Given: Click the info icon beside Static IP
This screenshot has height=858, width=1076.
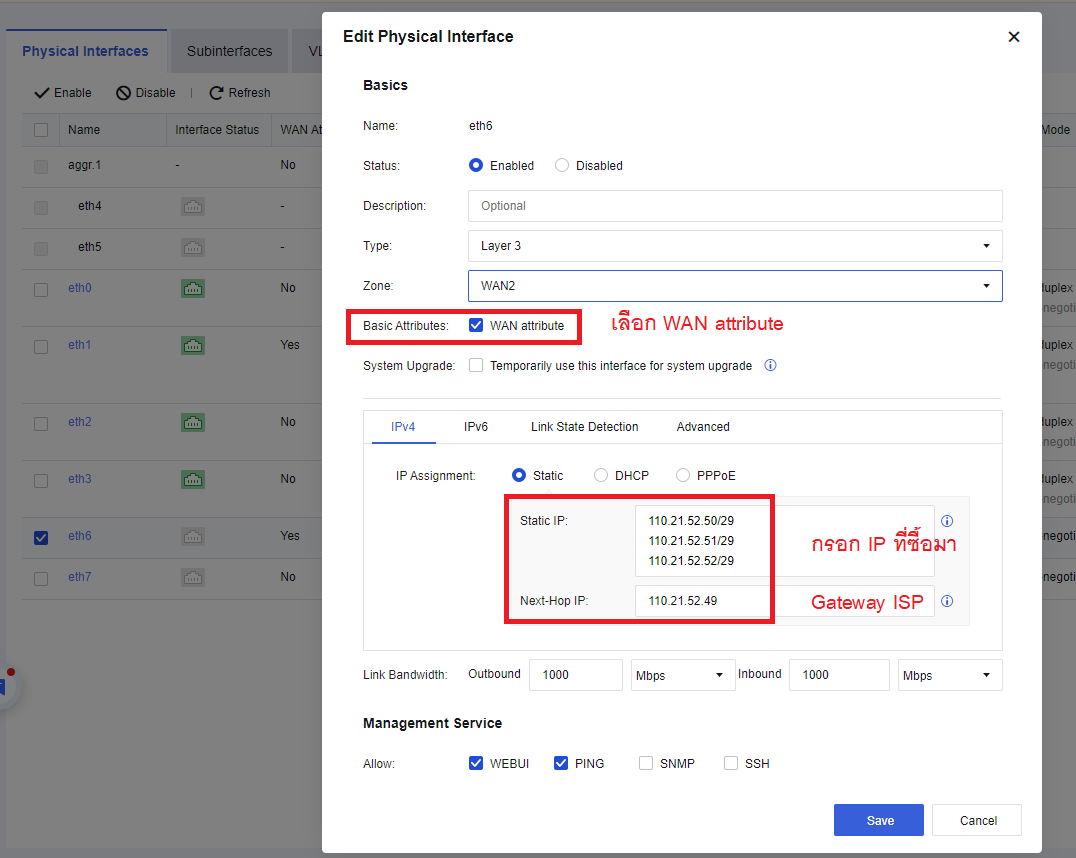Looking at the screenshot, I should pyautogui.click(x=947, y=520).
